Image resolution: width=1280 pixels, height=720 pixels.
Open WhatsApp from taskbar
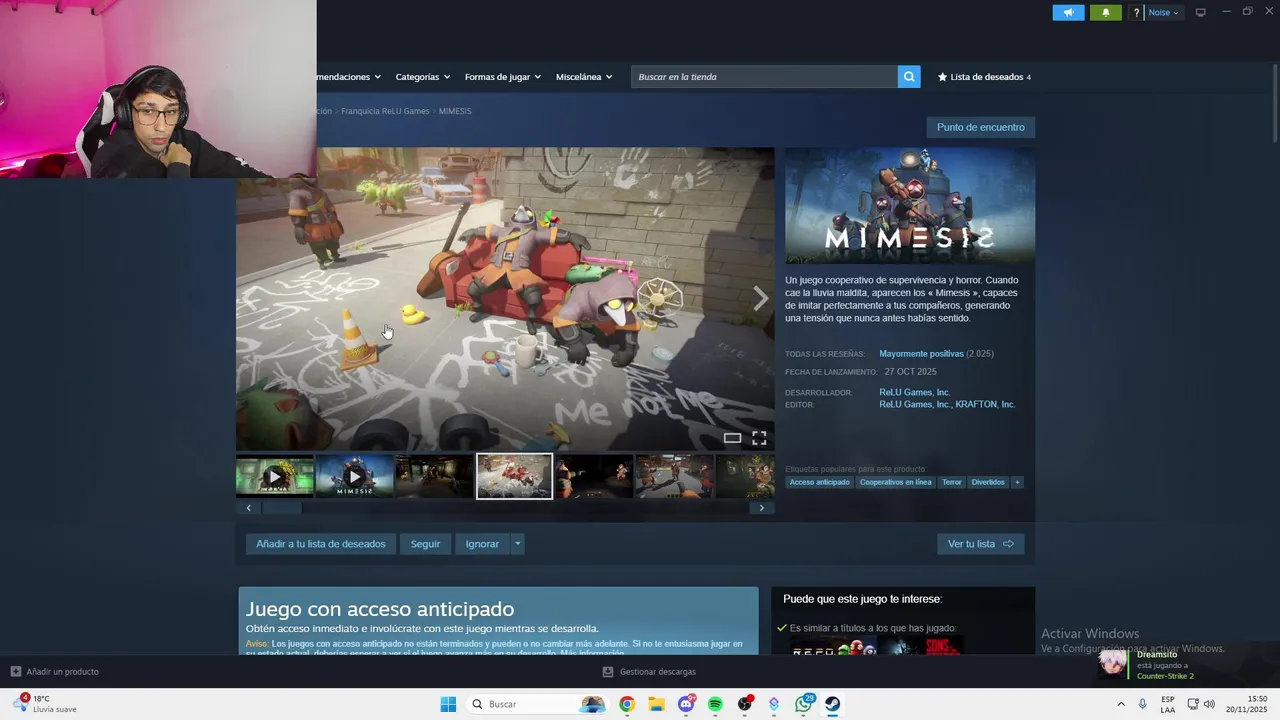[x=804, y=704]
